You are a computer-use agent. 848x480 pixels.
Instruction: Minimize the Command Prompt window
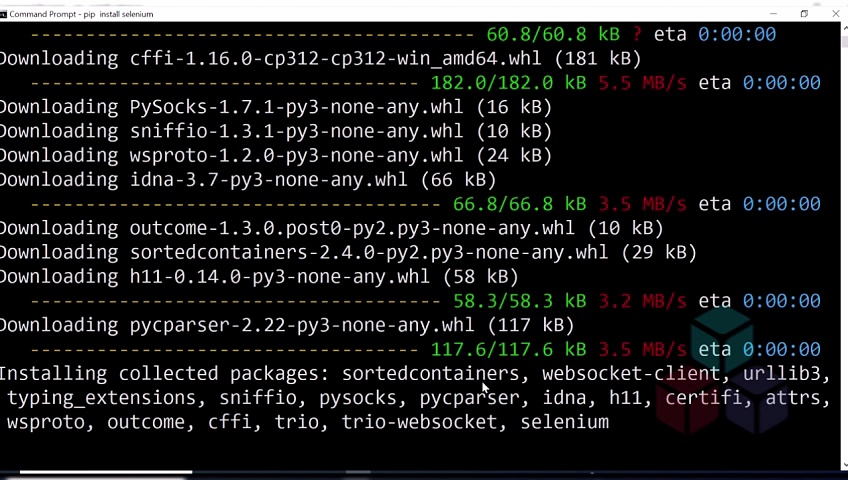pos(773,14)
